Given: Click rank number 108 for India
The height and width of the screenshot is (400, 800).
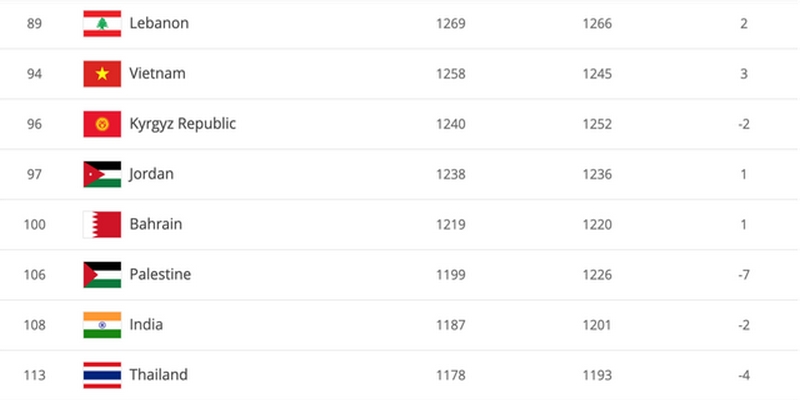Looking at the screenshot, I should click(x=34, y=325).
